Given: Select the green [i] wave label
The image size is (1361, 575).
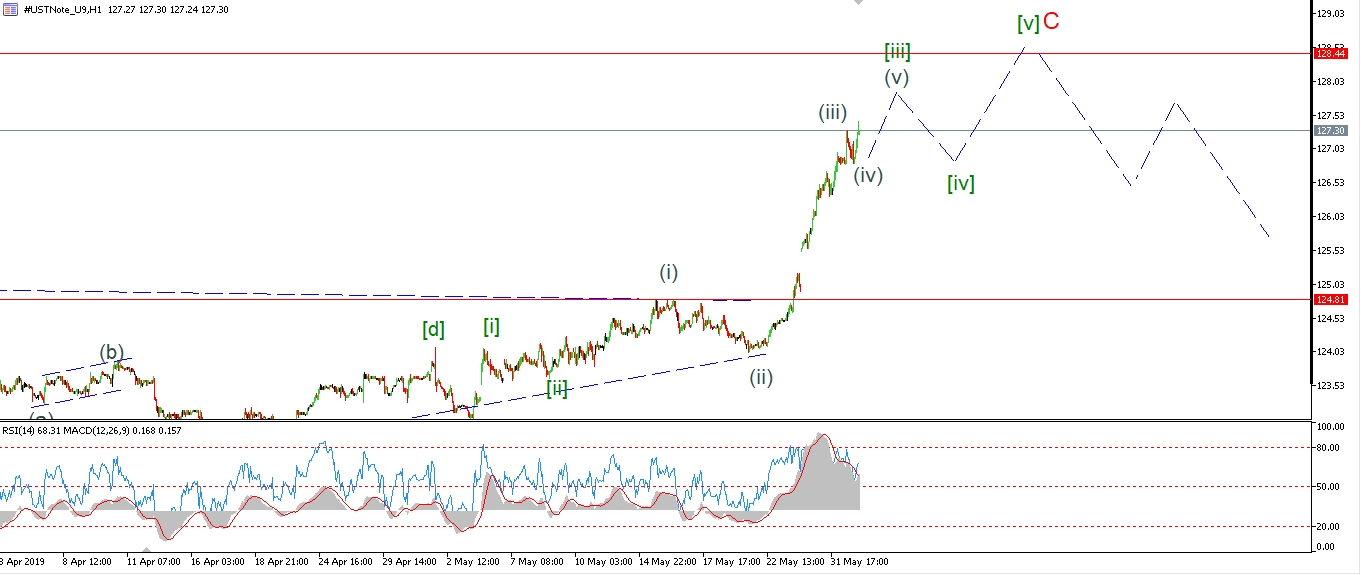Looking at the screenshot, I should (x=491, y=326).
